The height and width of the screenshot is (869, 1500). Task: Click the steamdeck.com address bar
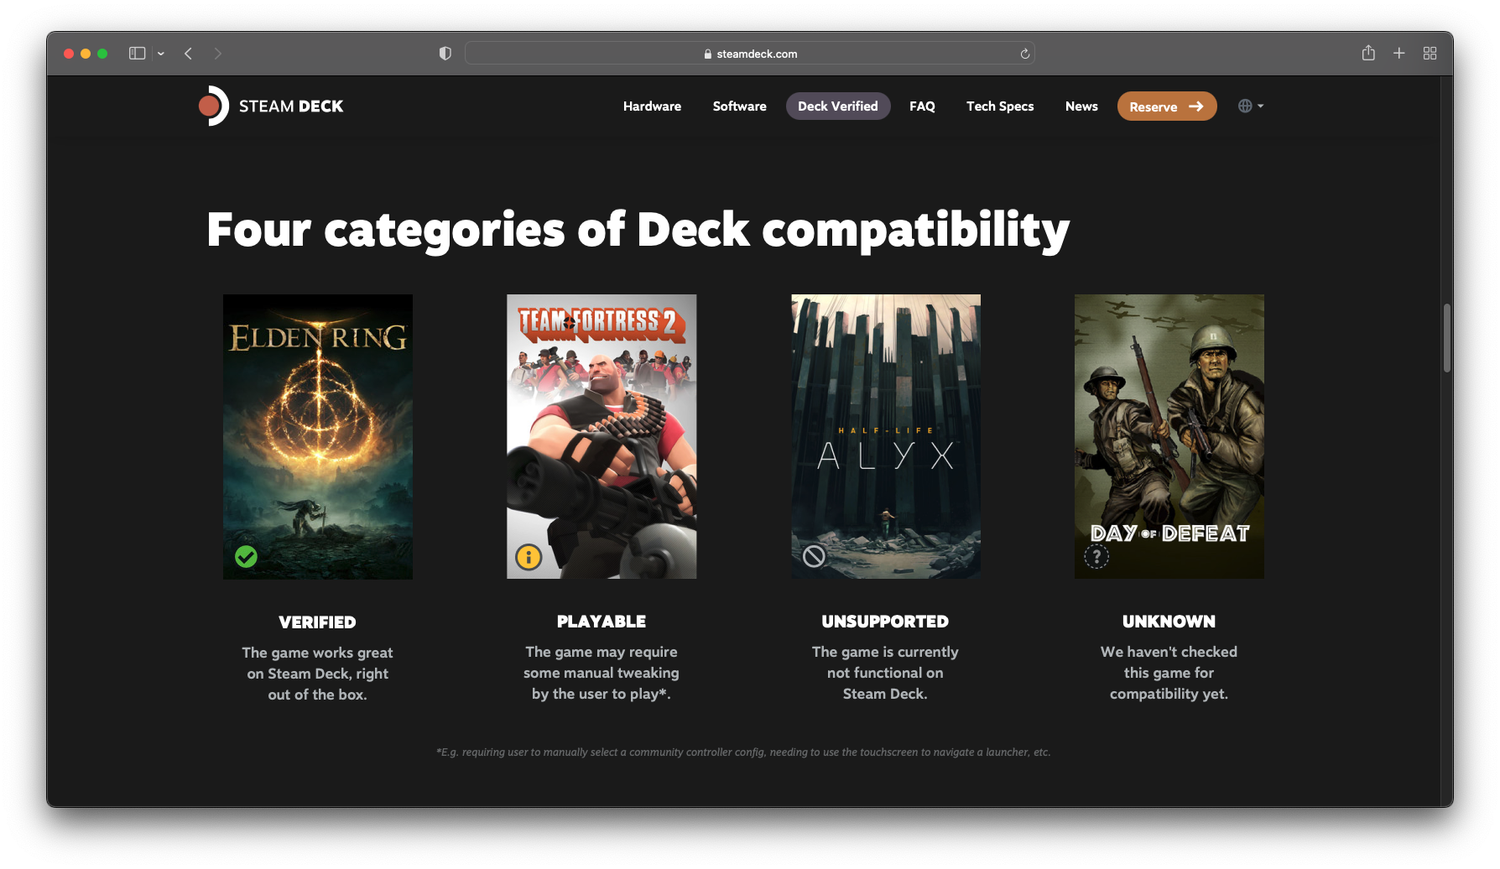coord(748,53)
